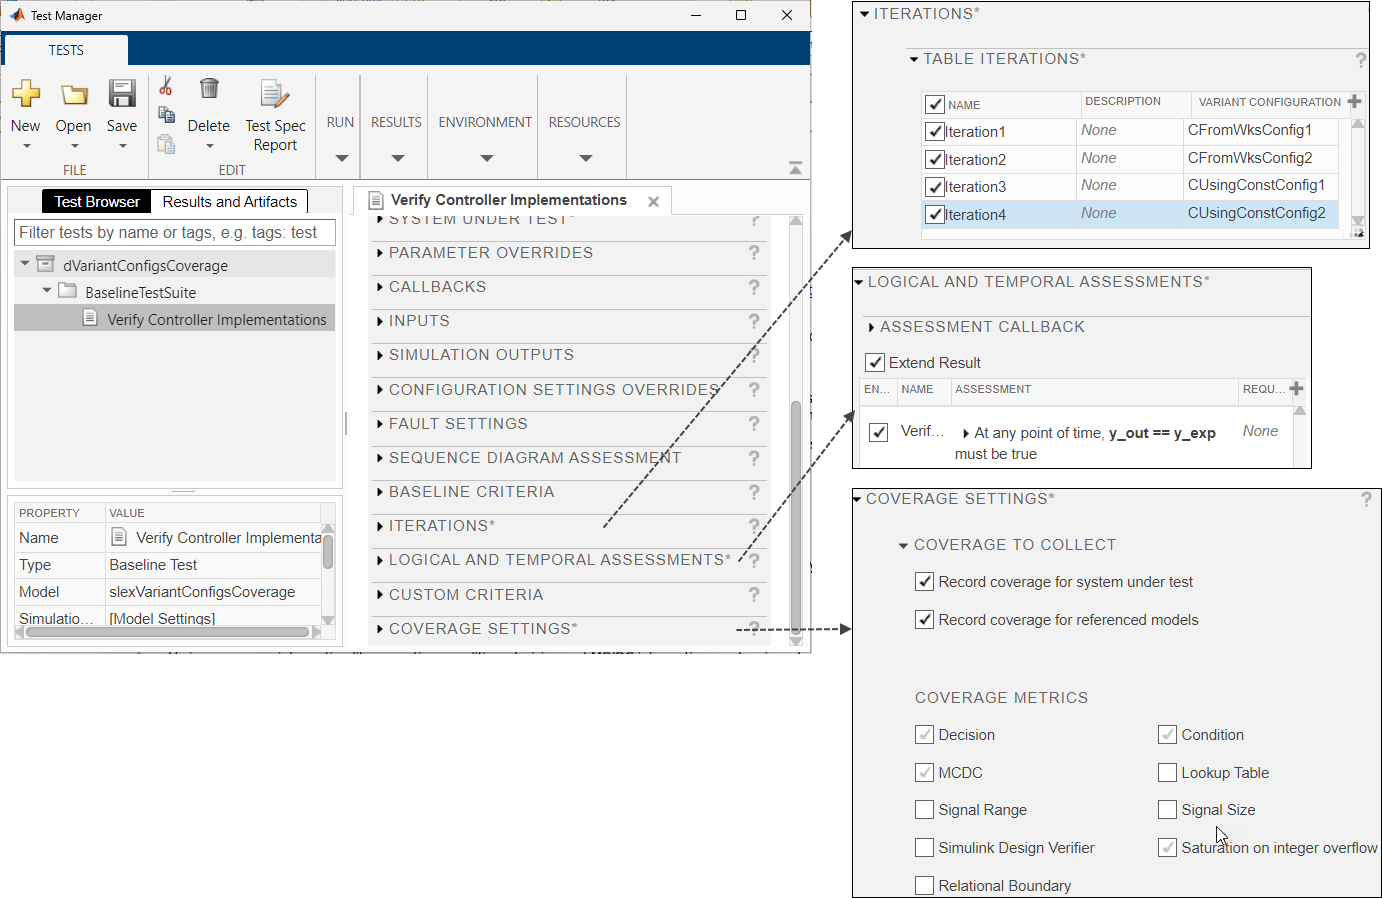The height and width of the screenshot is (898, 1382).
Task: Enable the Signal Range coverage metric
Action: (x=925, y=810)
